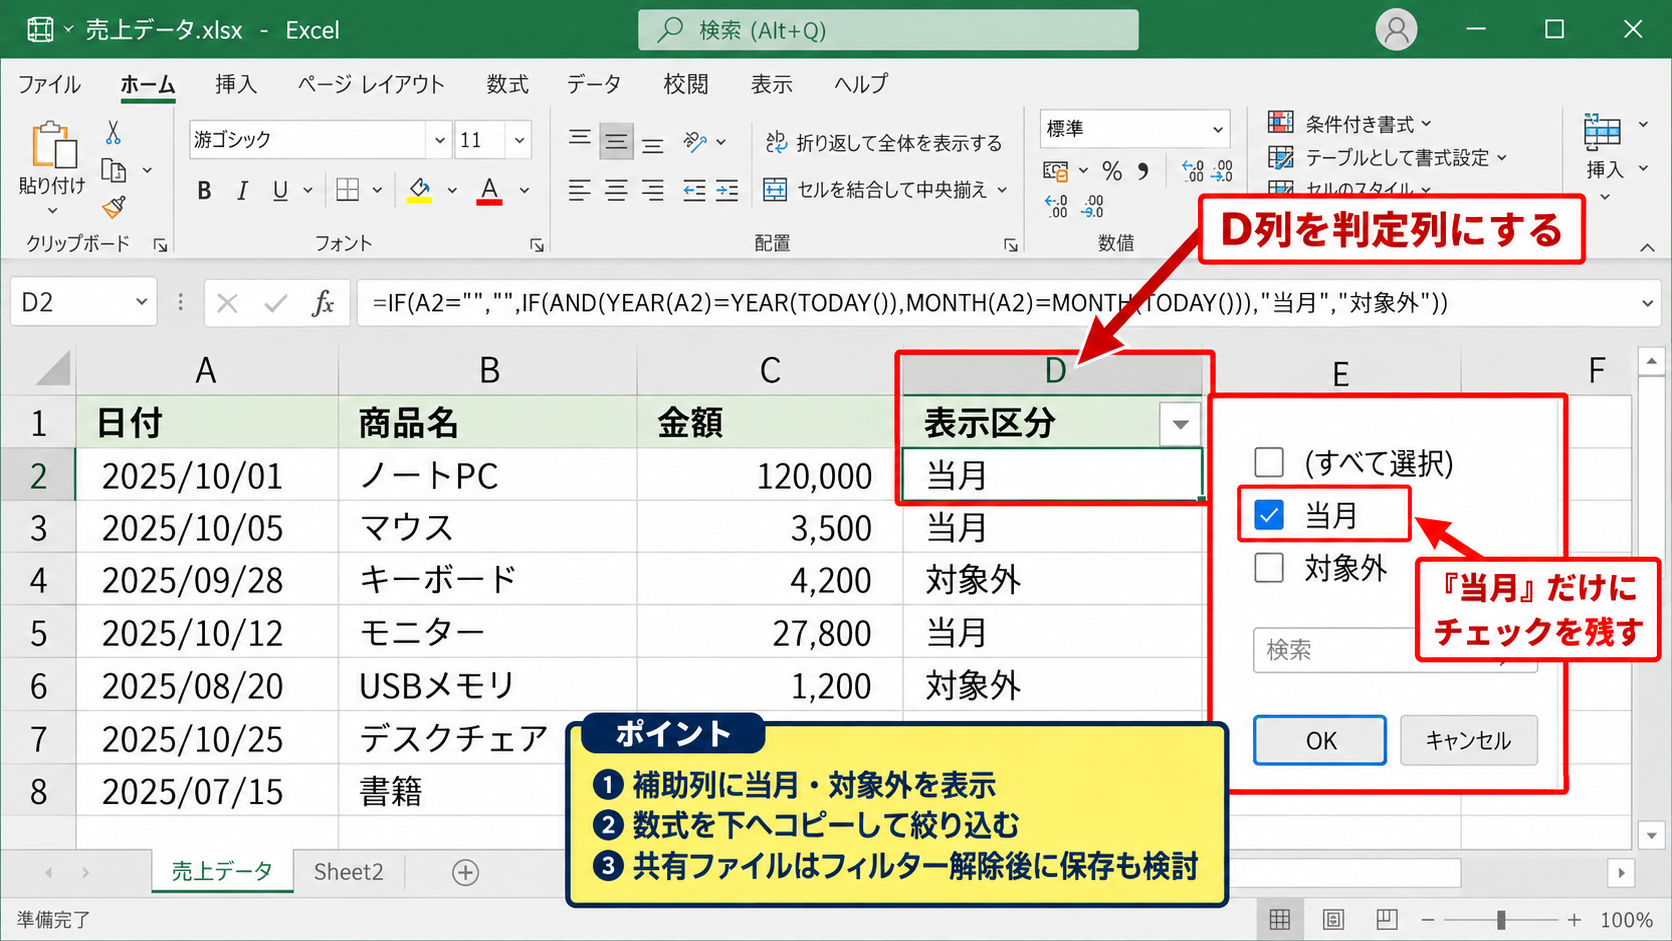Switch to Normal view in status bar
Image resolution: width=1672 pixels, height=941 pixels.
[1280, 920]
